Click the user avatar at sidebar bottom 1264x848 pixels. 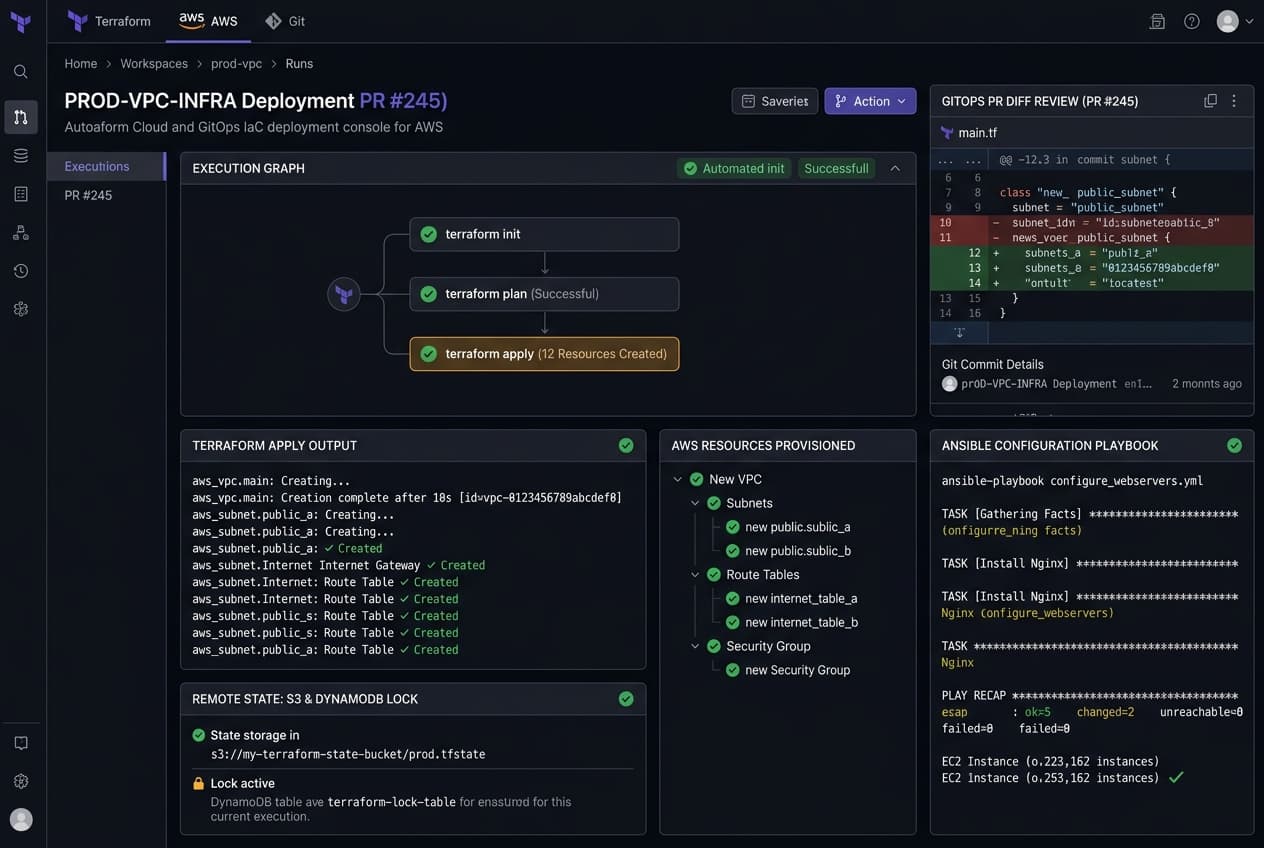[x=21, y=819]
